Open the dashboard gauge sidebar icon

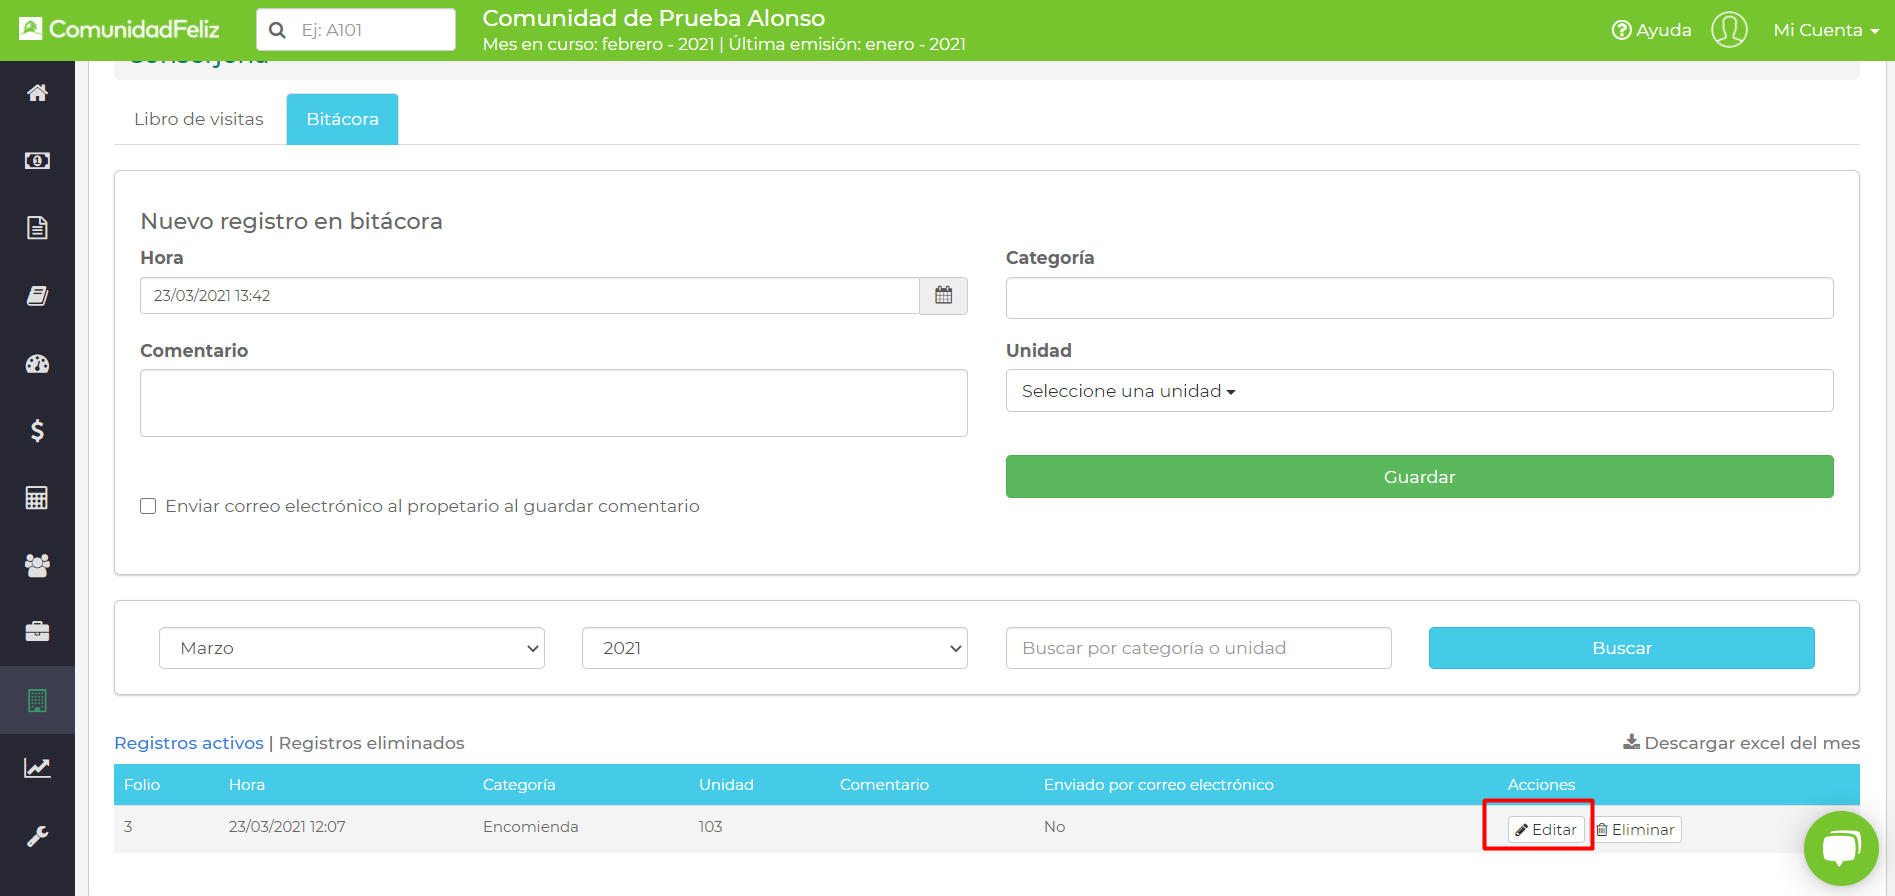[x=37, y=364]
